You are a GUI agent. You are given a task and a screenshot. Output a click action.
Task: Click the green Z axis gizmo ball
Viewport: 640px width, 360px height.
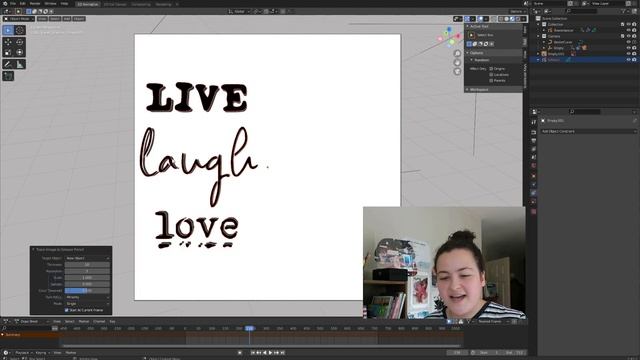click(452, 42)
